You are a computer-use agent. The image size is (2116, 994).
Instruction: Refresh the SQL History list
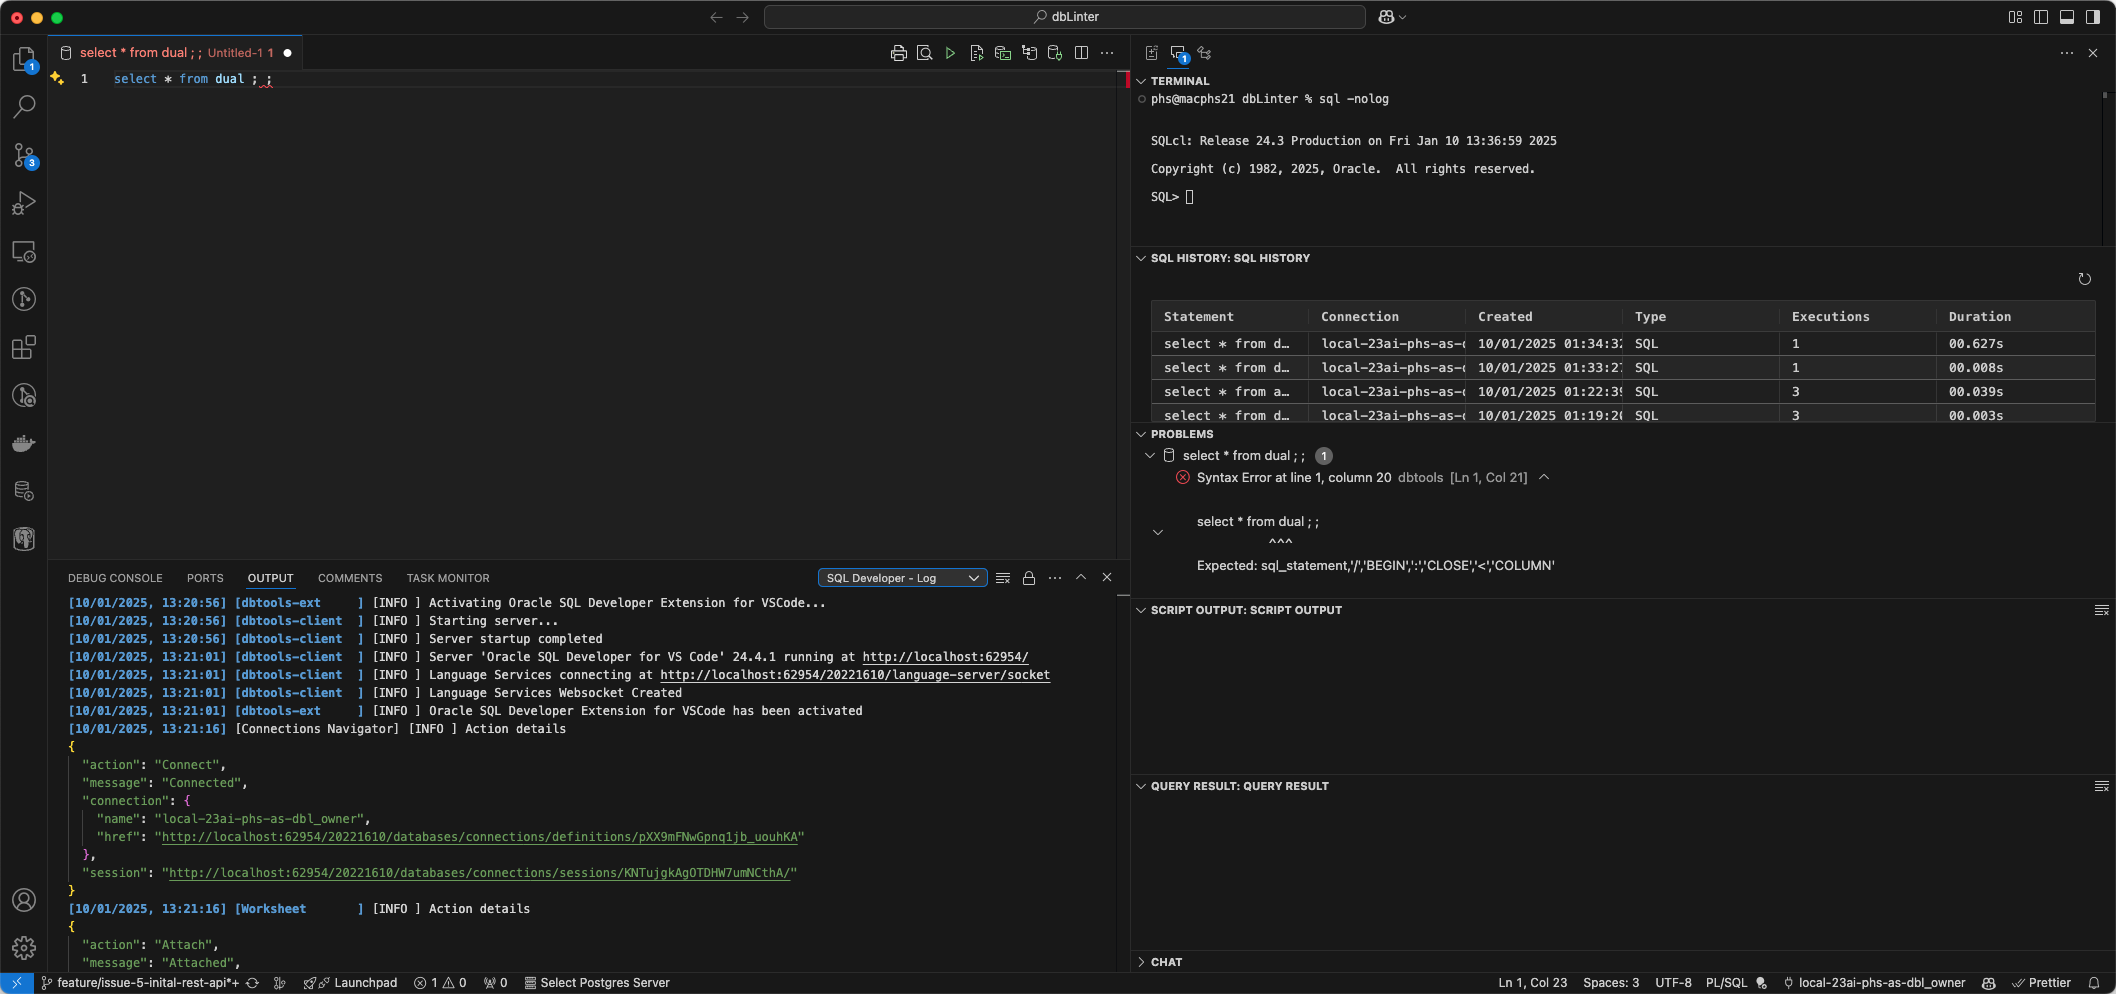click(x=2084, y=279)
